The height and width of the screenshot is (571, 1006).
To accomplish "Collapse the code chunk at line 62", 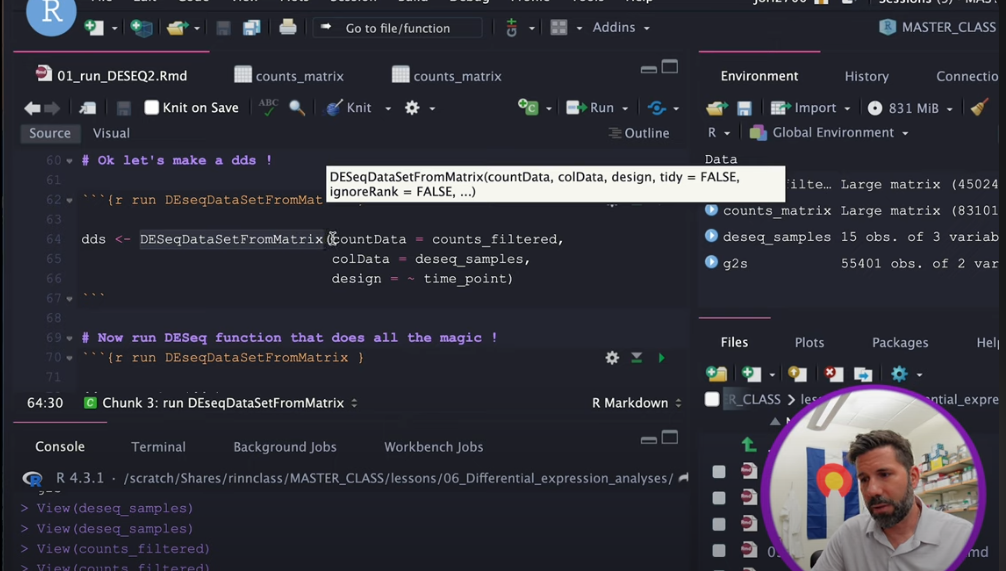I will 69,200.
